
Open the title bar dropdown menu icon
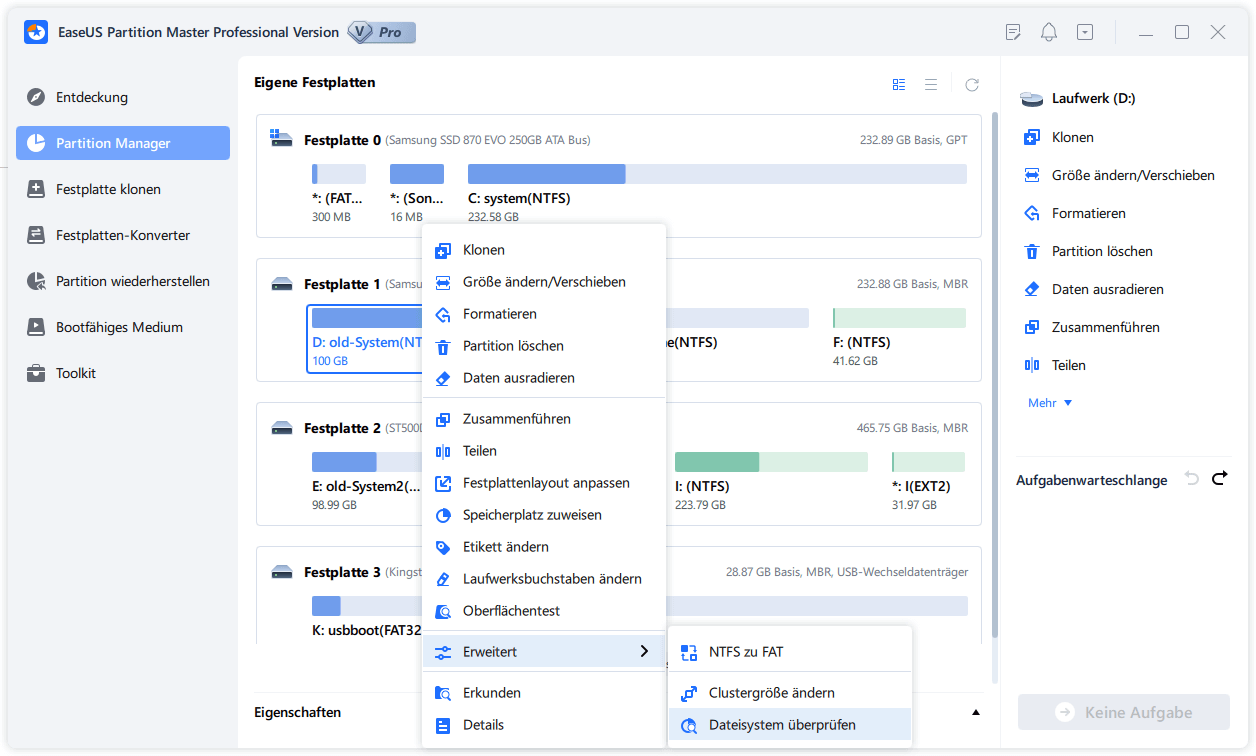click(1085, 32)
